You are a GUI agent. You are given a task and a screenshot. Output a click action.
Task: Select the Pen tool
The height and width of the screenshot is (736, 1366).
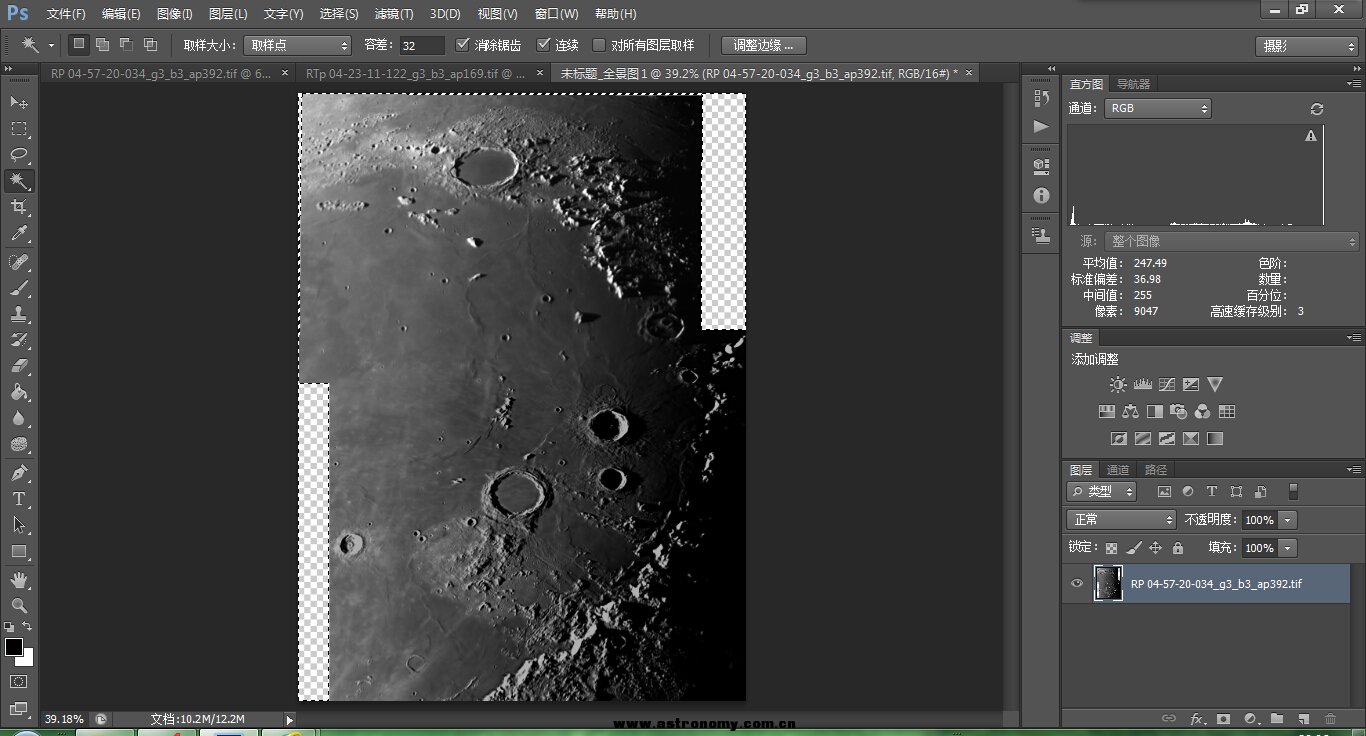click(19, 472)
